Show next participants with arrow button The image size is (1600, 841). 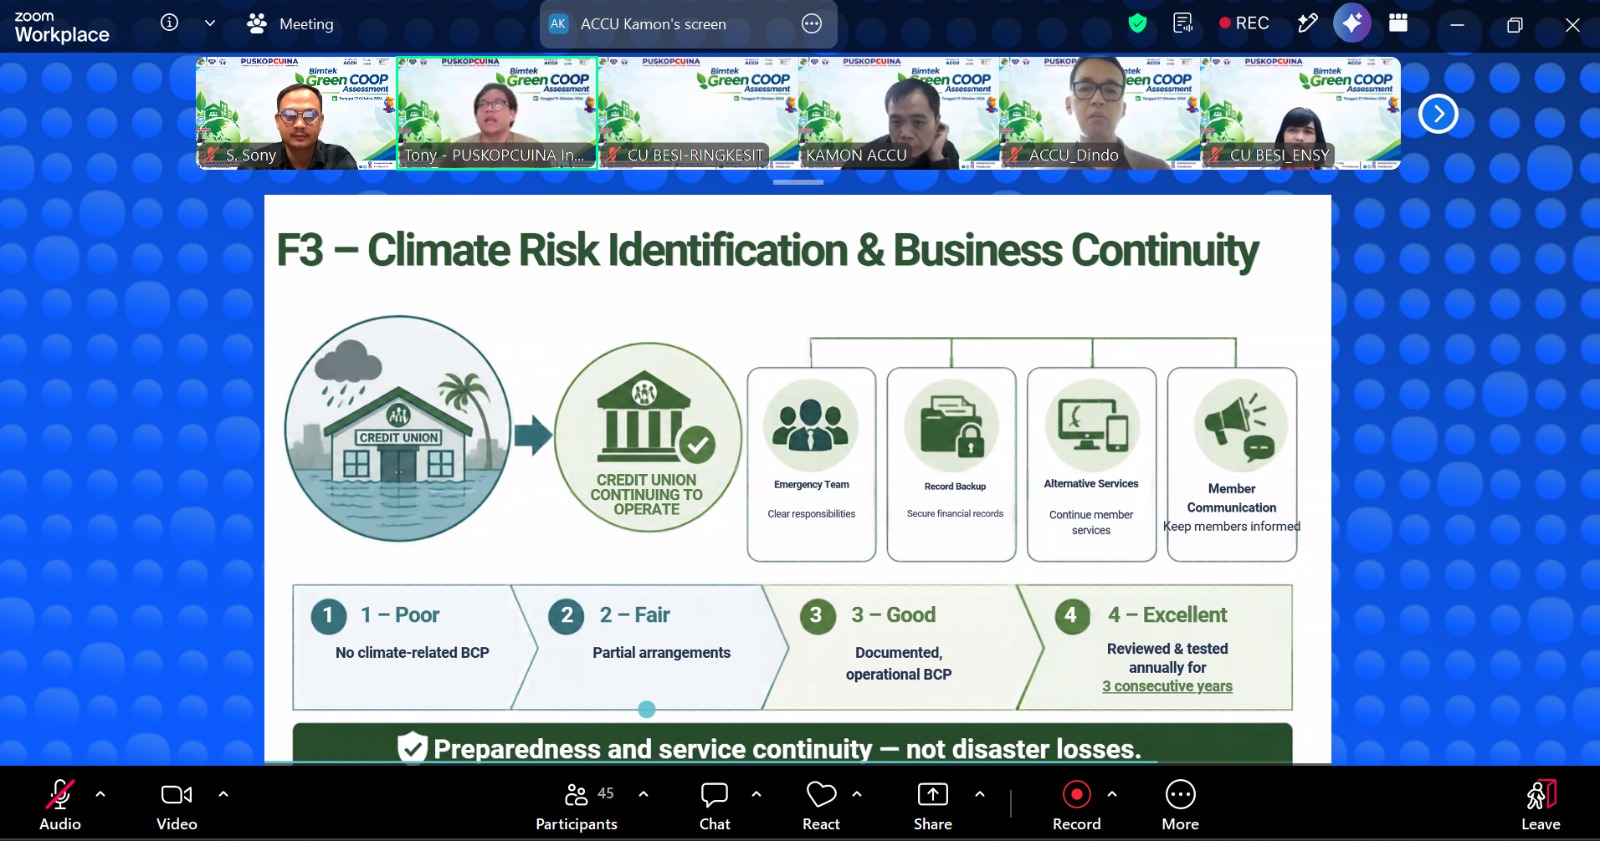(1438, 113)
